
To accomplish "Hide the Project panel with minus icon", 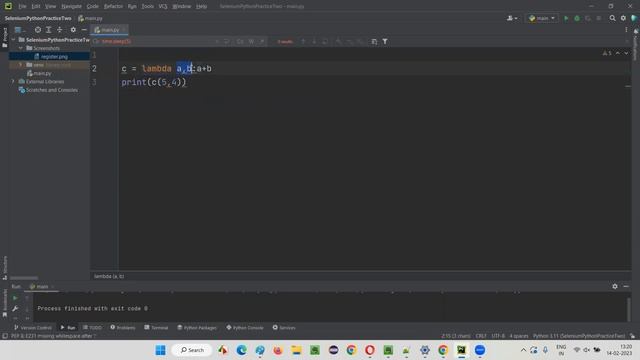I will point(84,30).
